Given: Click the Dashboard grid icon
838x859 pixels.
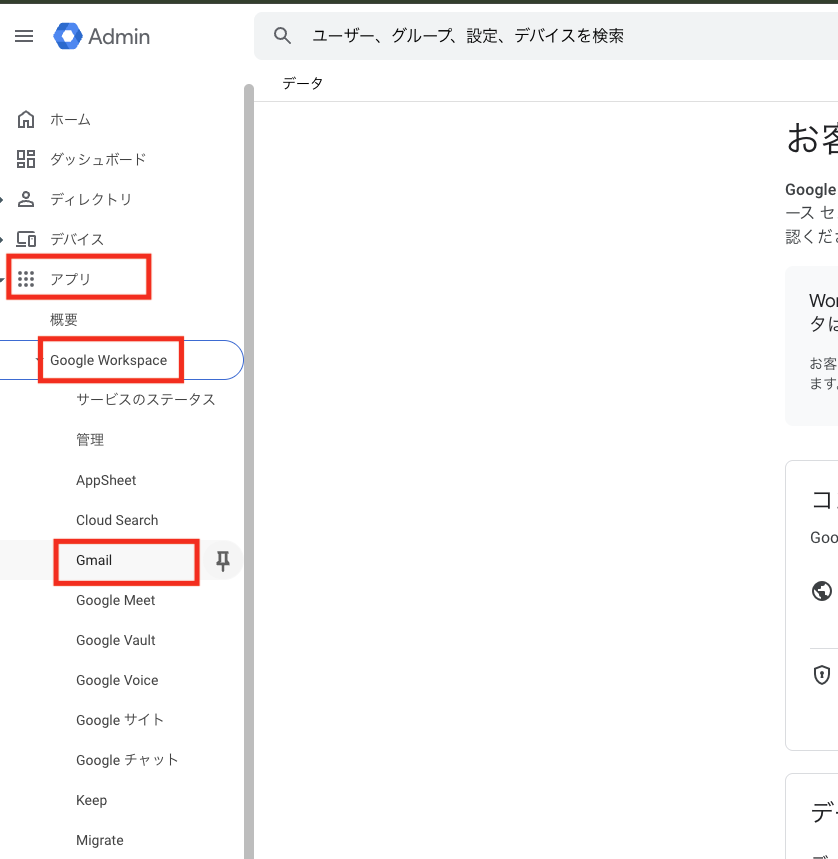Looking at the screenshot, I should 26,160.
